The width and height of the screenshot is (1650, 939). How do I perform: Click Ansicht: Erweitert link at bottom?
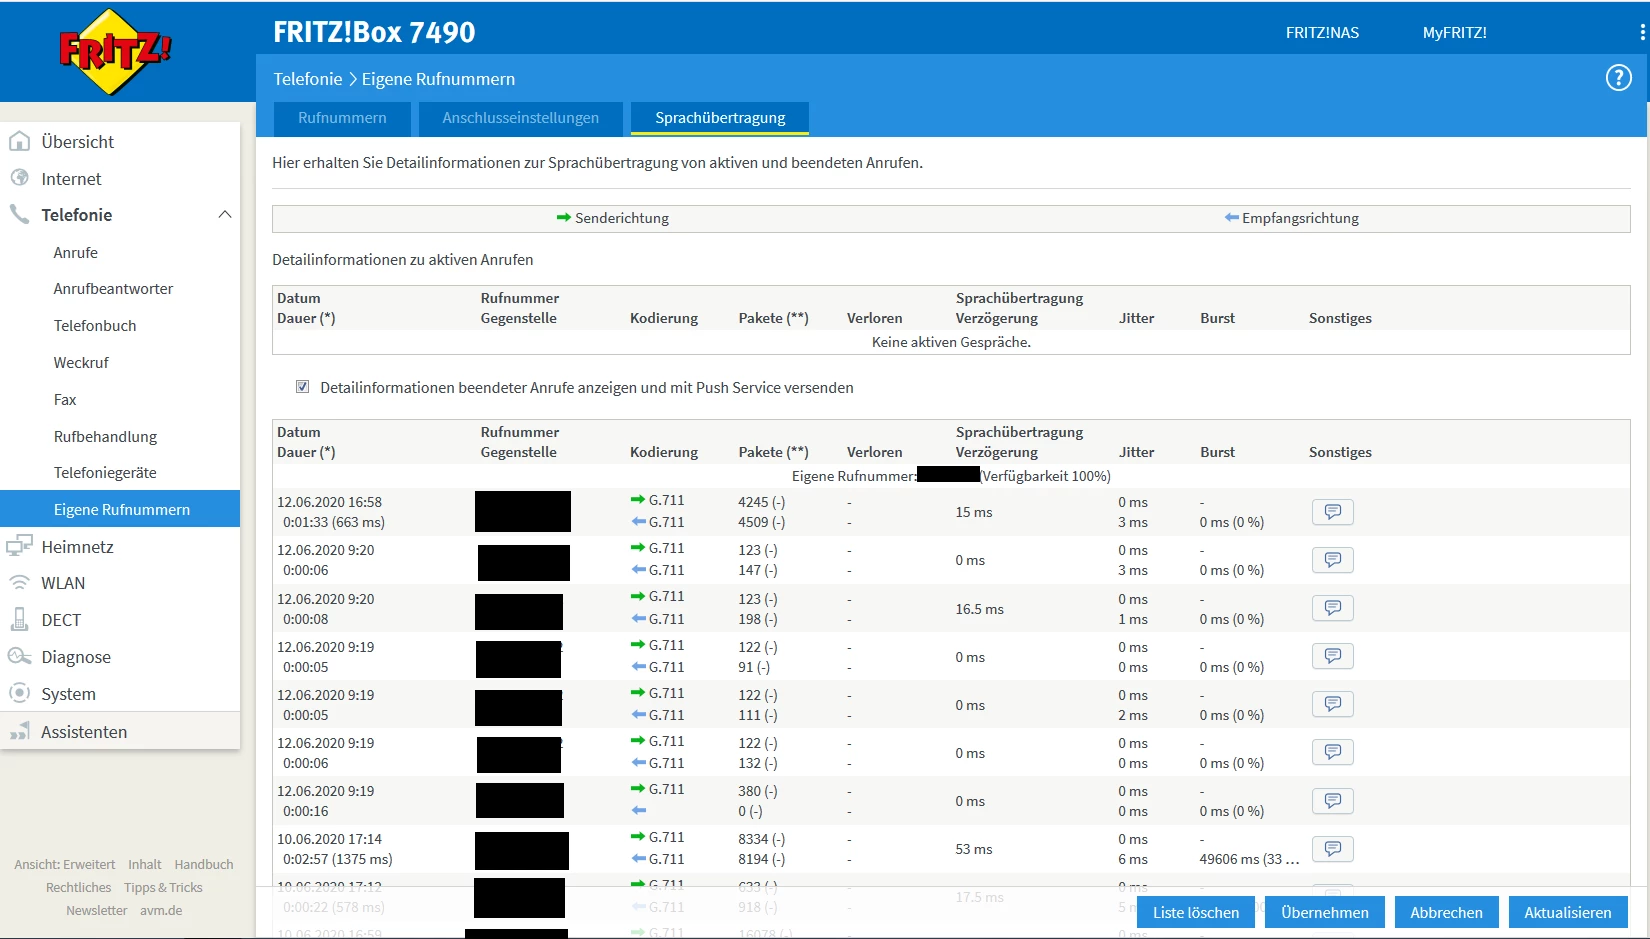click(x=65, y=864)
